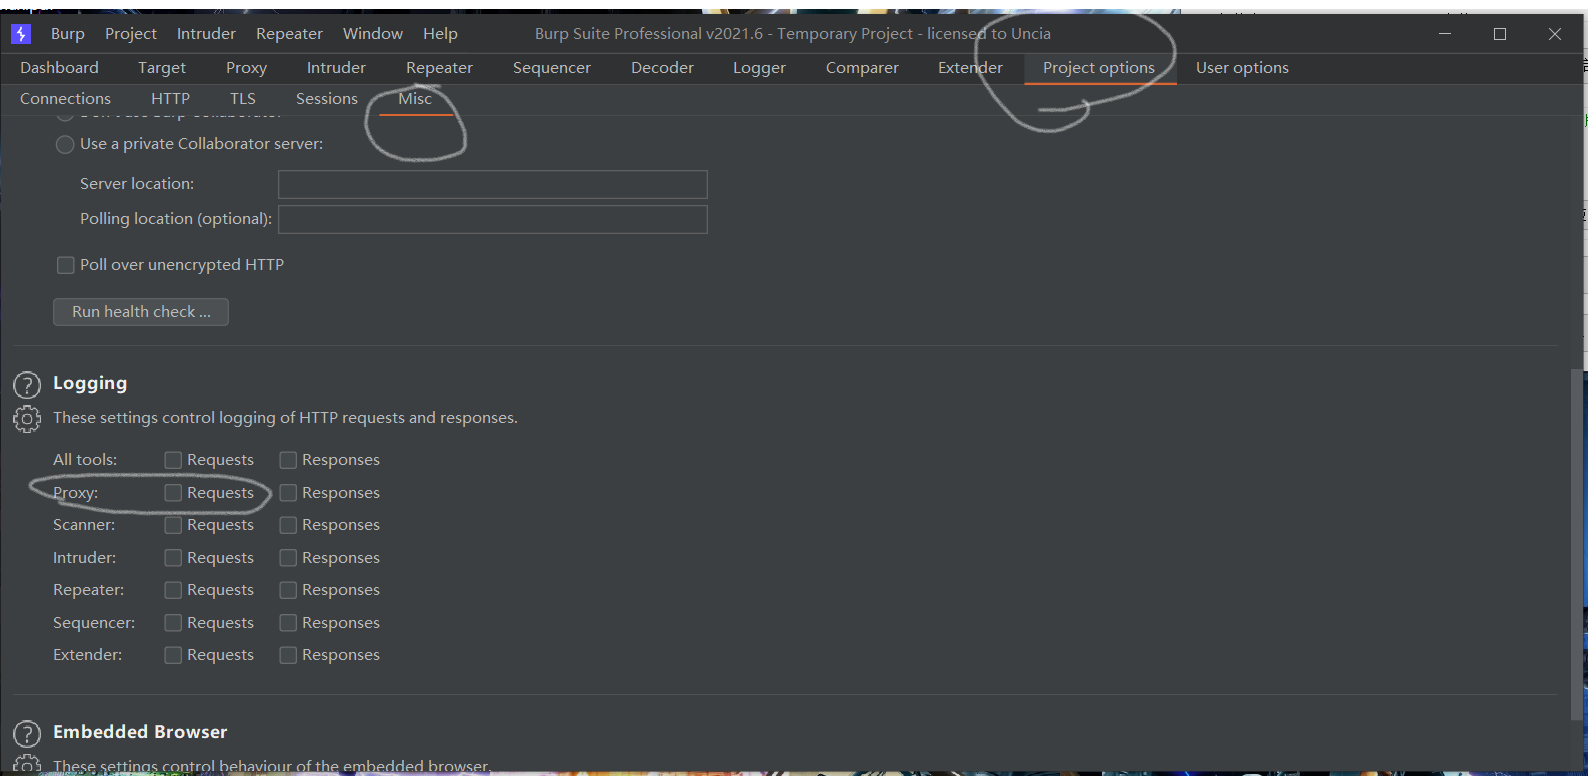The width and height of the screenshot is (1588, 776).
Task: Open the Intruder menu in menu bar
Action: click(206, 34)
